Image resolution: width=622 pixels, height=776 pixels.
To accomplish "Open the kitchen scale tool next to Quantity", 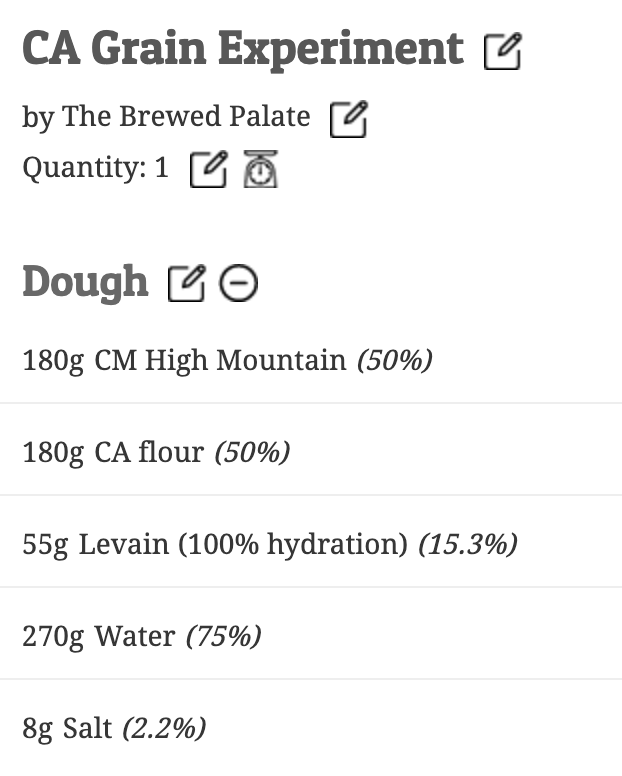I will point(260,169).
